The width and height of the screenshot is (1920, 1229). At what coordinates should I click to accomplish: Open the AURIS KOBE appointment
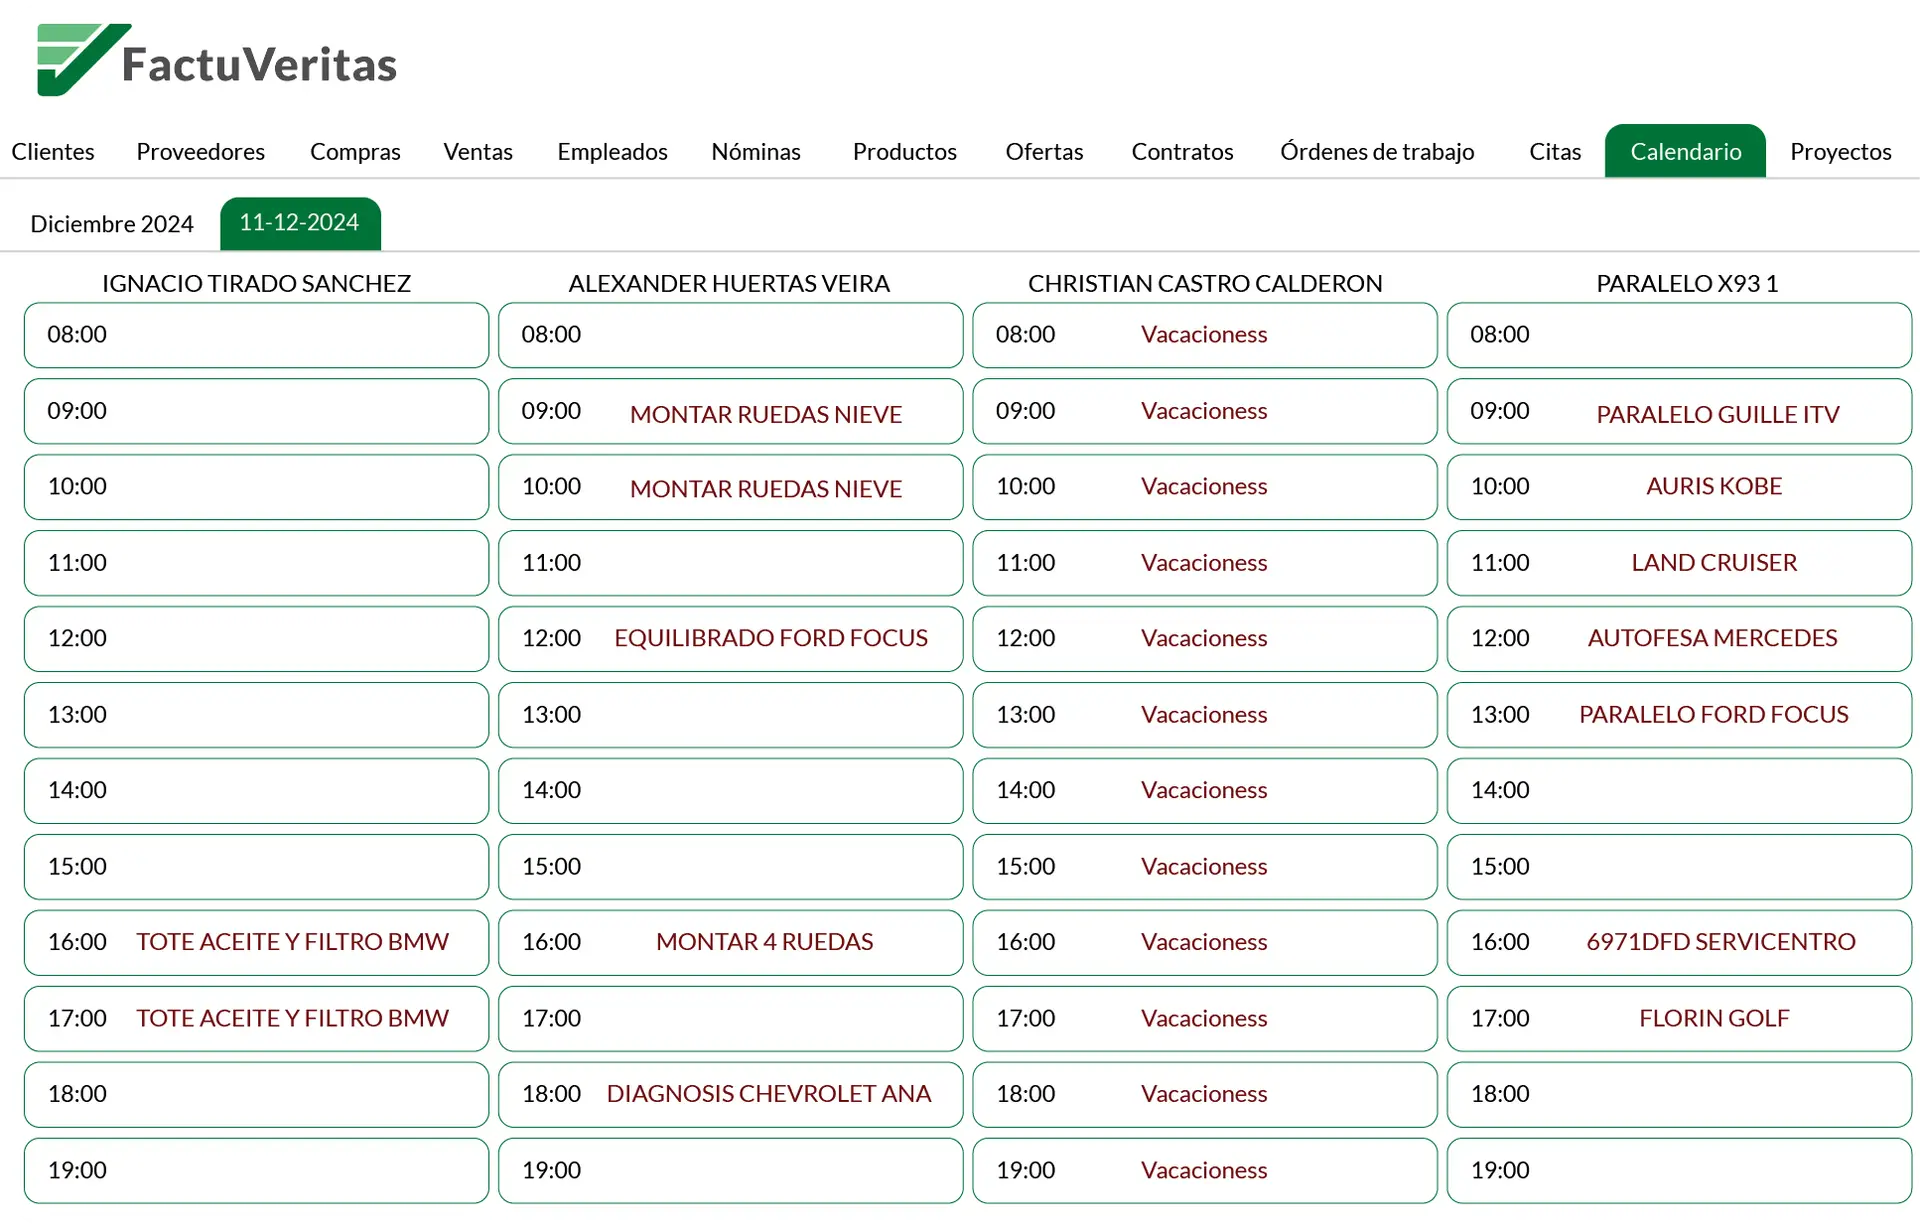click(x=1679, y=487)
